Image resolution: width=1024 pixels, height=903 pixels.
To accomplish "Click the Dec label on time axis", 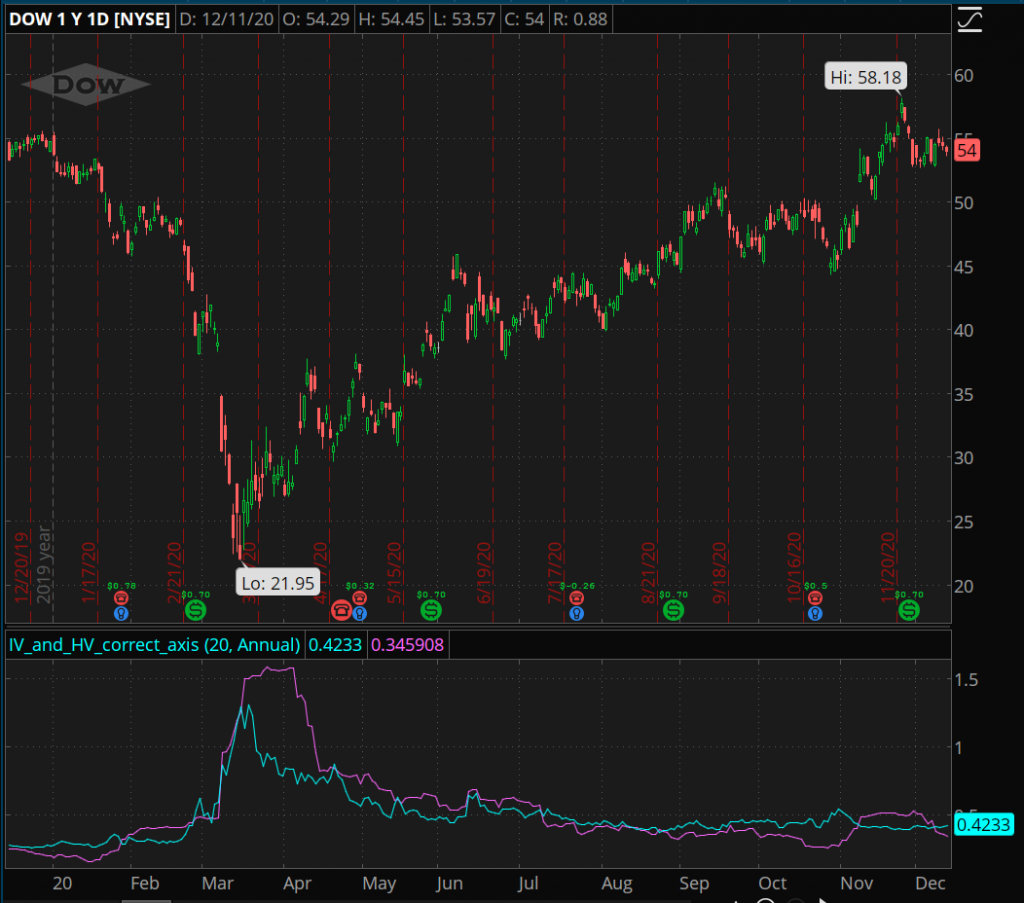I will pyautogui.click(x=931, y=883).
